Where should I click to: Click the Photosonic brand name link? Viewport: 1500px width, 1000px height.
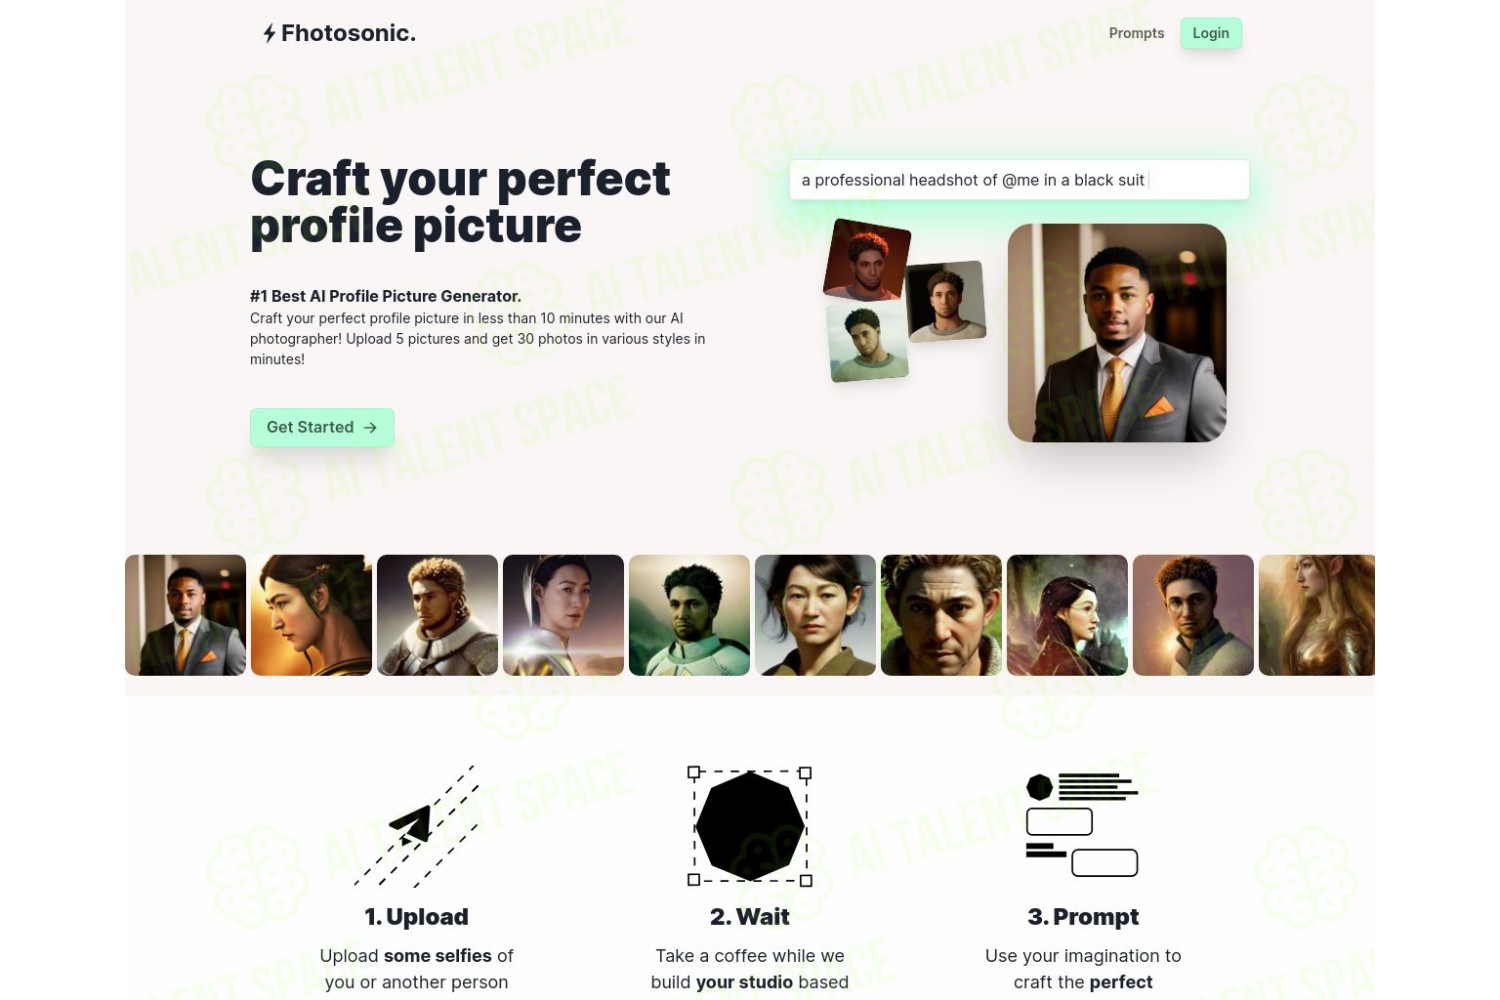[348, 33]
